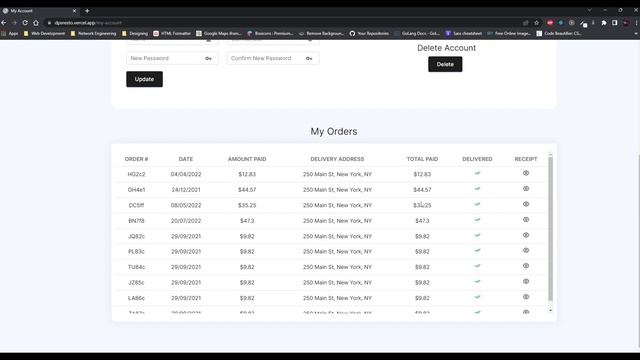Show New Password using key icon
Image resolution: width=640 pixels, height=360 pixels.
(x=208, y=58)
